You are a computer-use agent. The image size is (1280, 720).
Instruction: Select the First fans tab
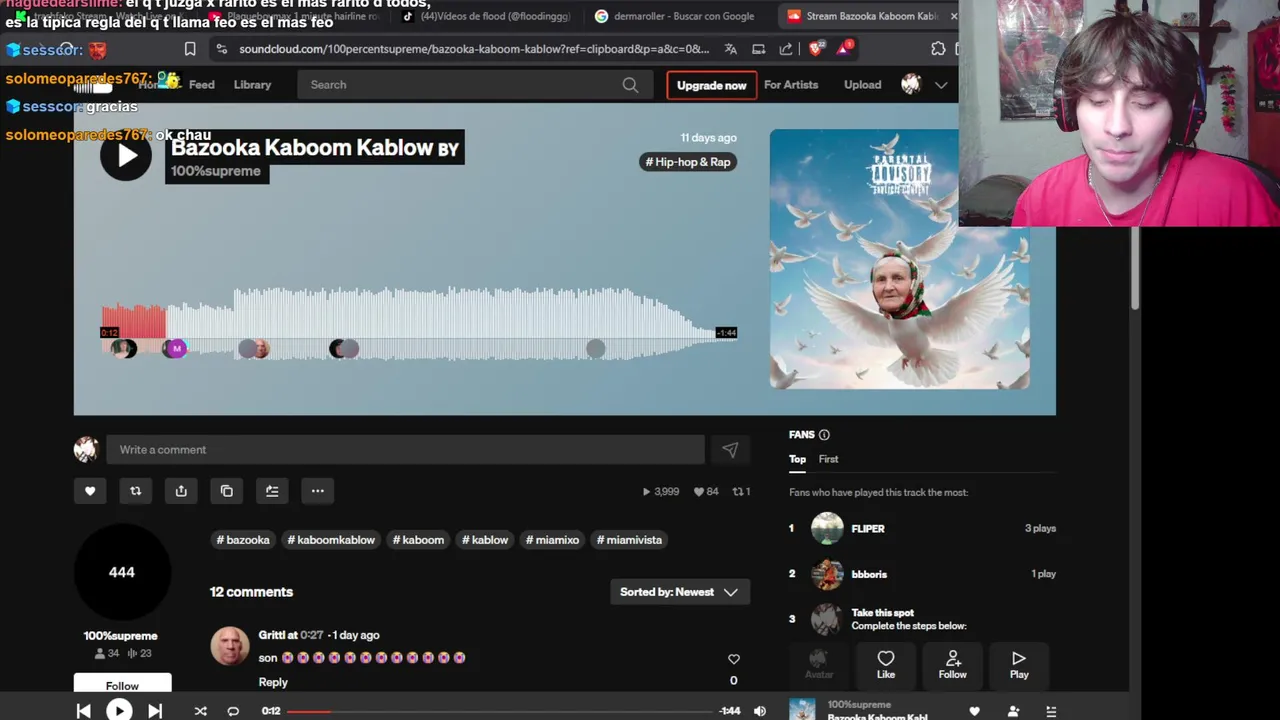(x=828, y=459)
